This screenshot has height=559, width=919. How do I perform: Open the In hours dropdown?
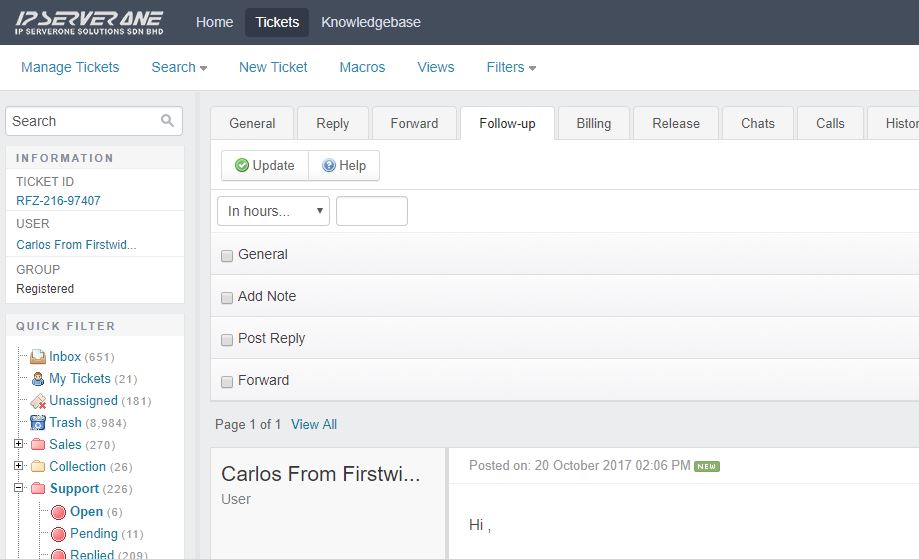coord(273,211)
